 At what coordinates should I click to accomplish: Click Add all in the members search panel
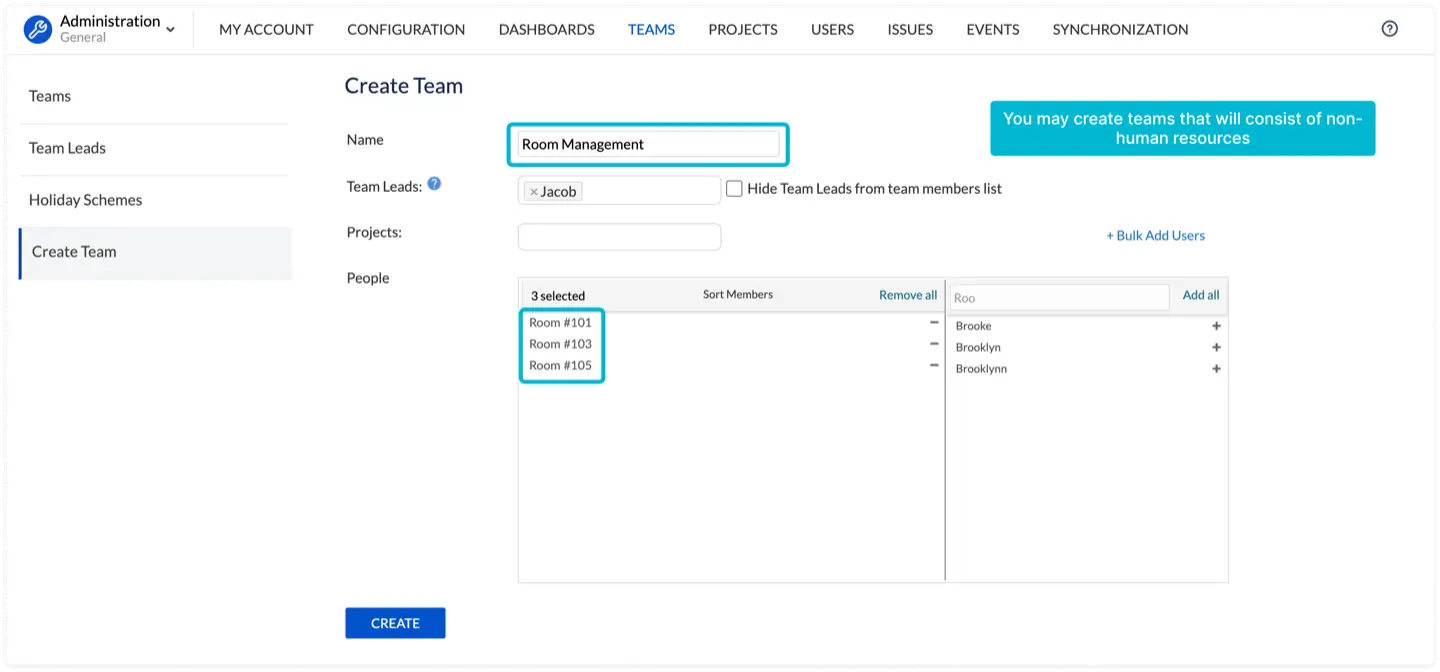(x=1199, y=295)
